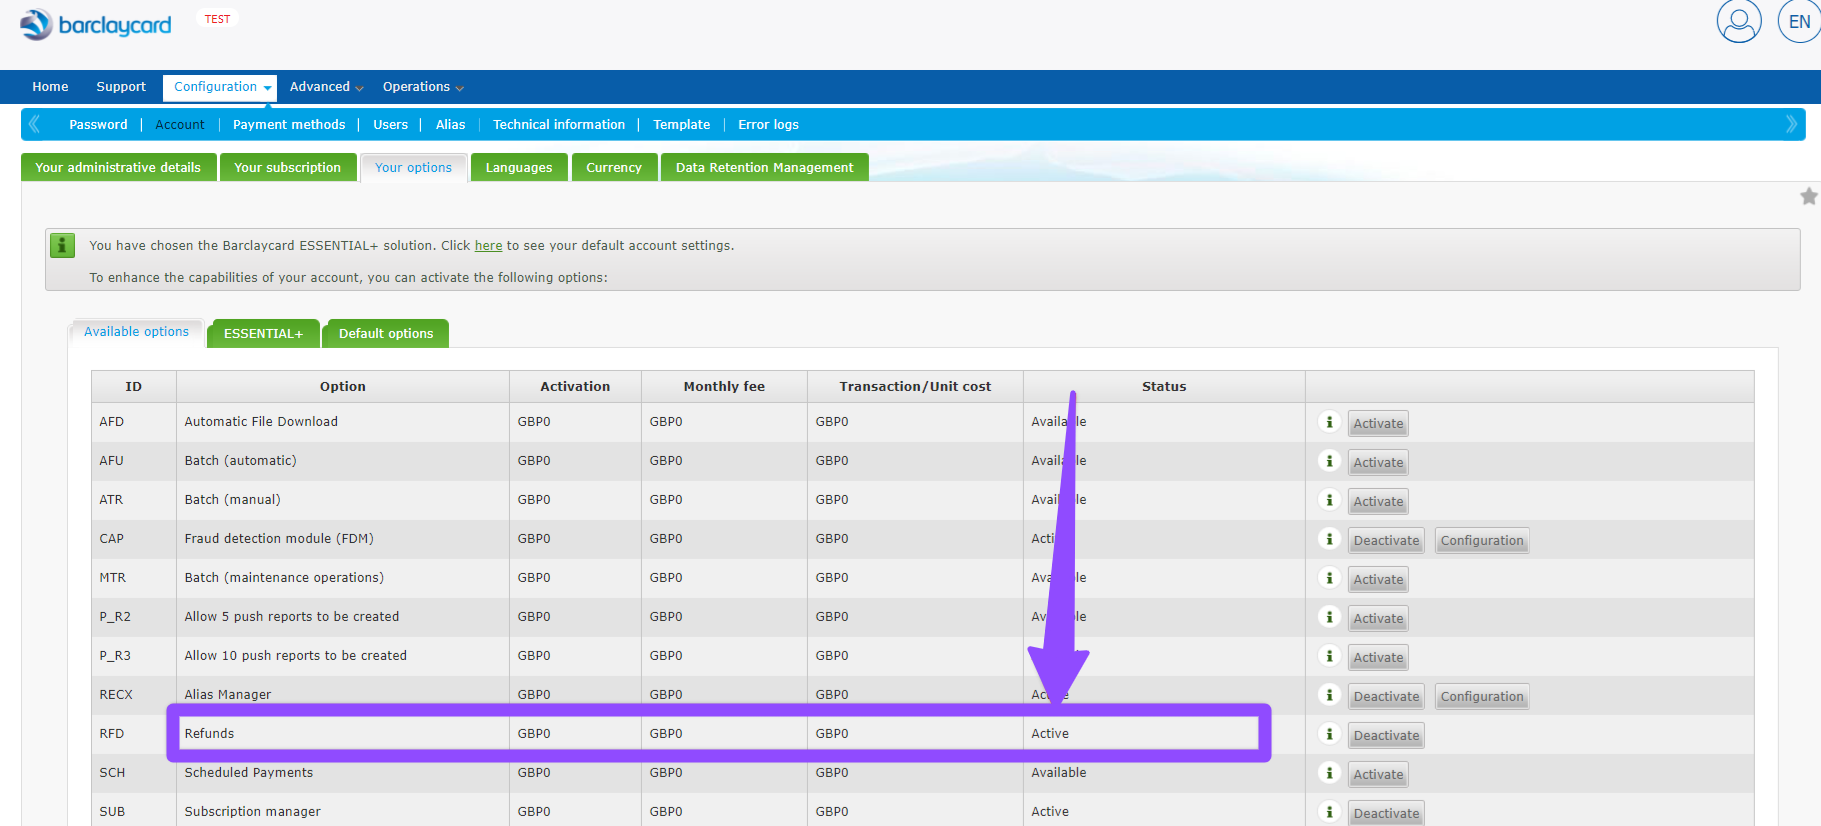Show info for Refunds option

point(1329,734)
